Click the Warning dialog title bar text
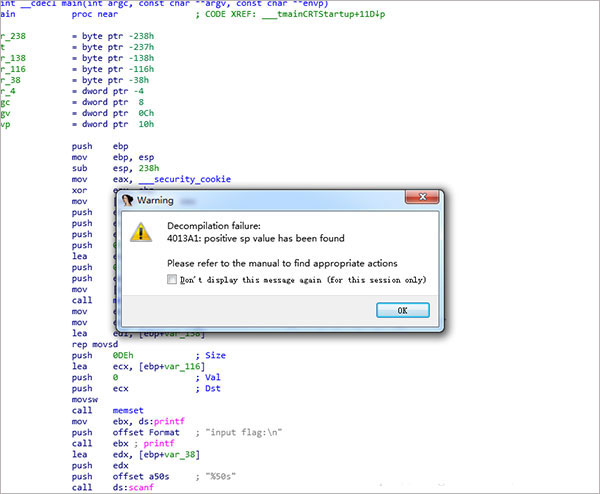Screen dimensions: 600x494 [x=155, y=200]
